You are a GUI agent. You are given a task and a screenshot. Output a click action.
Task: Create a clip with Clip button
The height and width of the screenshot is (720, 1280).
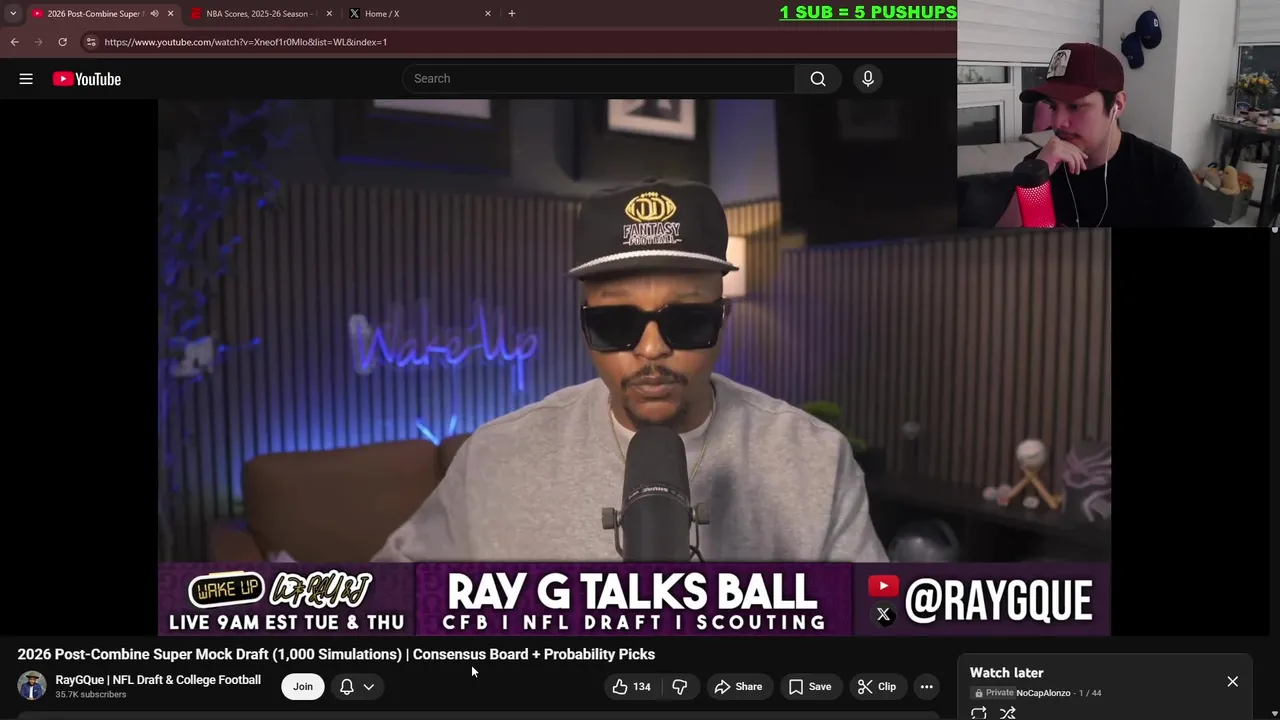tap(877, 687)
